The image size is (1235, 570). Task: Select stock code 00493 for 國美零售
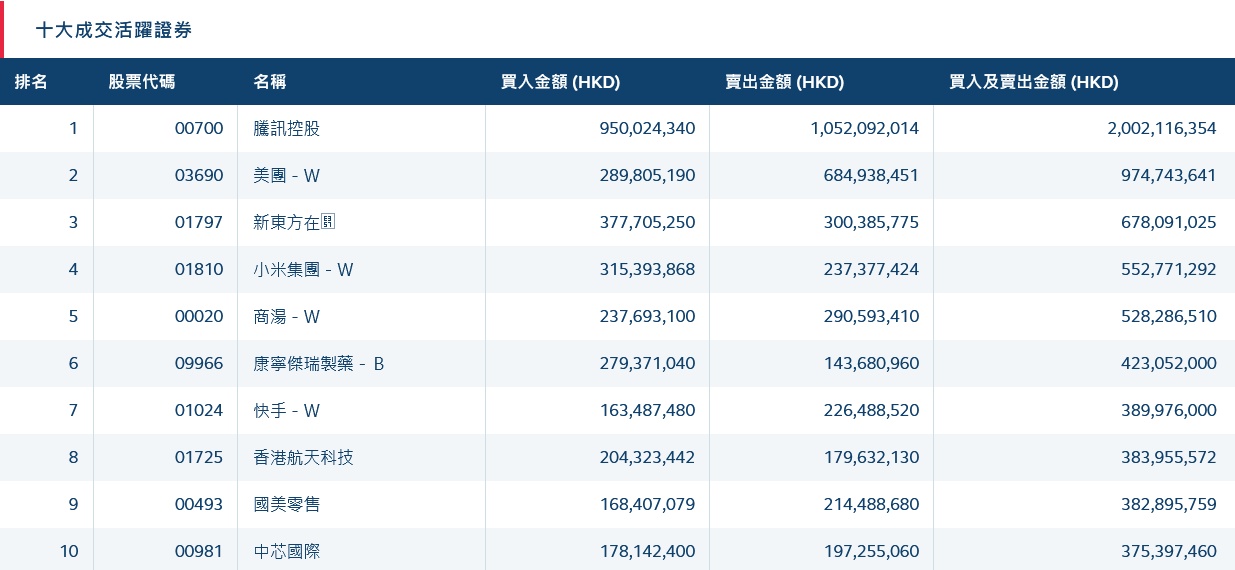(x=199, y=504)
